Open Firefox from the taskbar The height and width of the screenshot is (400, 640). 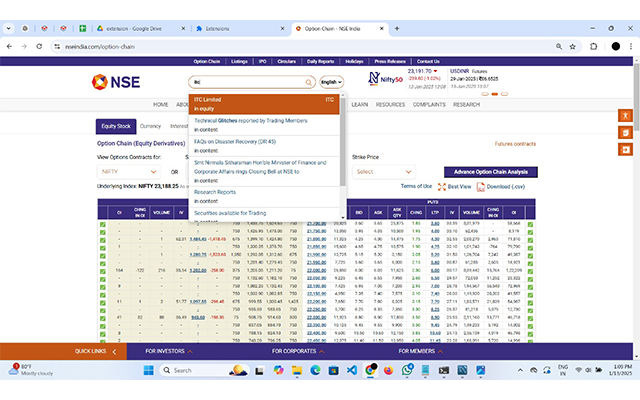388,370
